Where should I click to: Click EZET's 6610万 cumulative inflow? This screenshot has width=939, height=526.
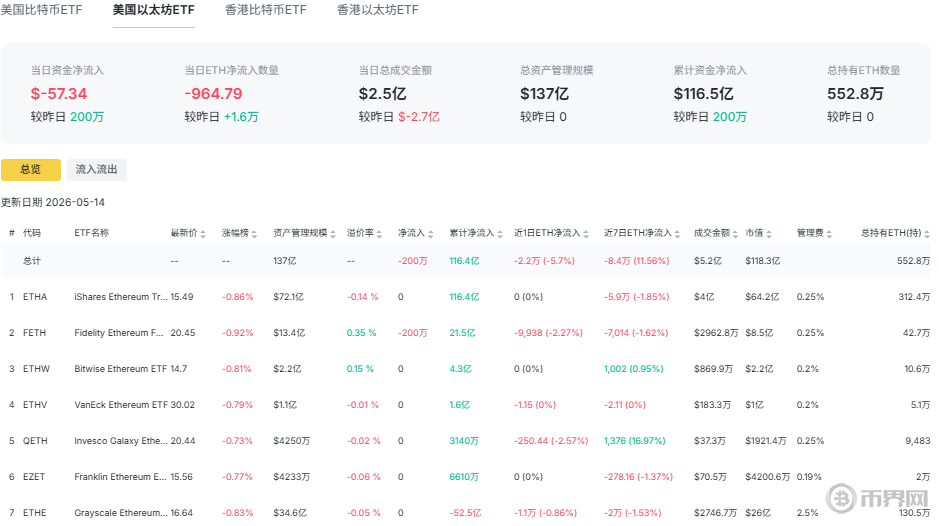pyautogui.click(x=464, y=476)
